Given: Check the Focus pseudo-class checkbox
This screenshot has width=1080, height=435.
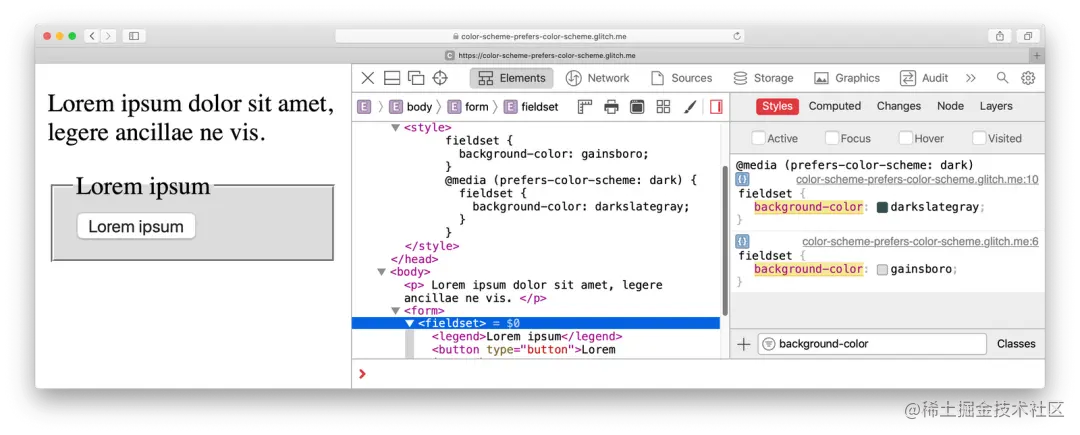Looking at the screenshot, I should 832,138.
